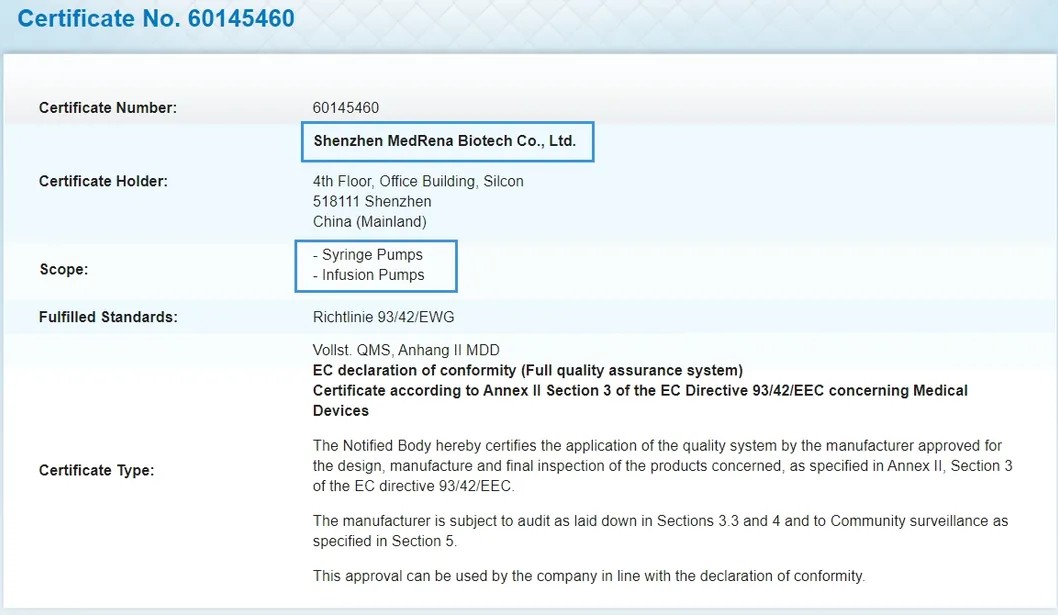Click the "China (Mainland)" country line
1058x615 pixels.
[x=370, y=221]
